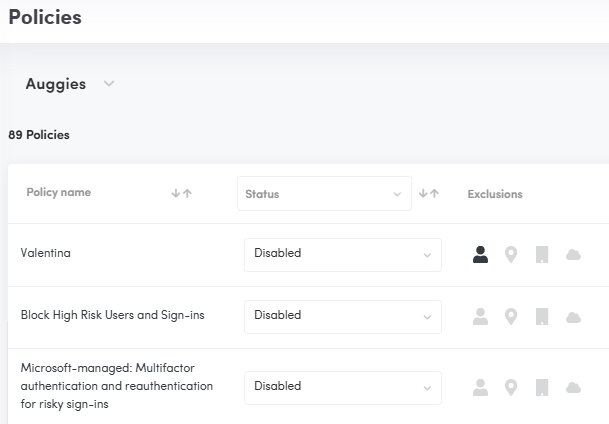
Task: Click device exclusion icon for Block High Risk policy
Action: pos(542,316)
